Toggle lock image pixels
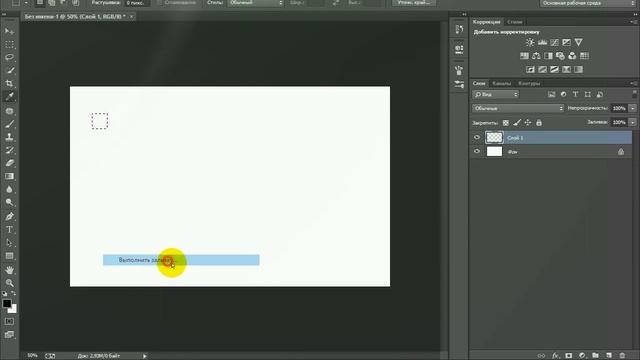 [x=517, y=122]
